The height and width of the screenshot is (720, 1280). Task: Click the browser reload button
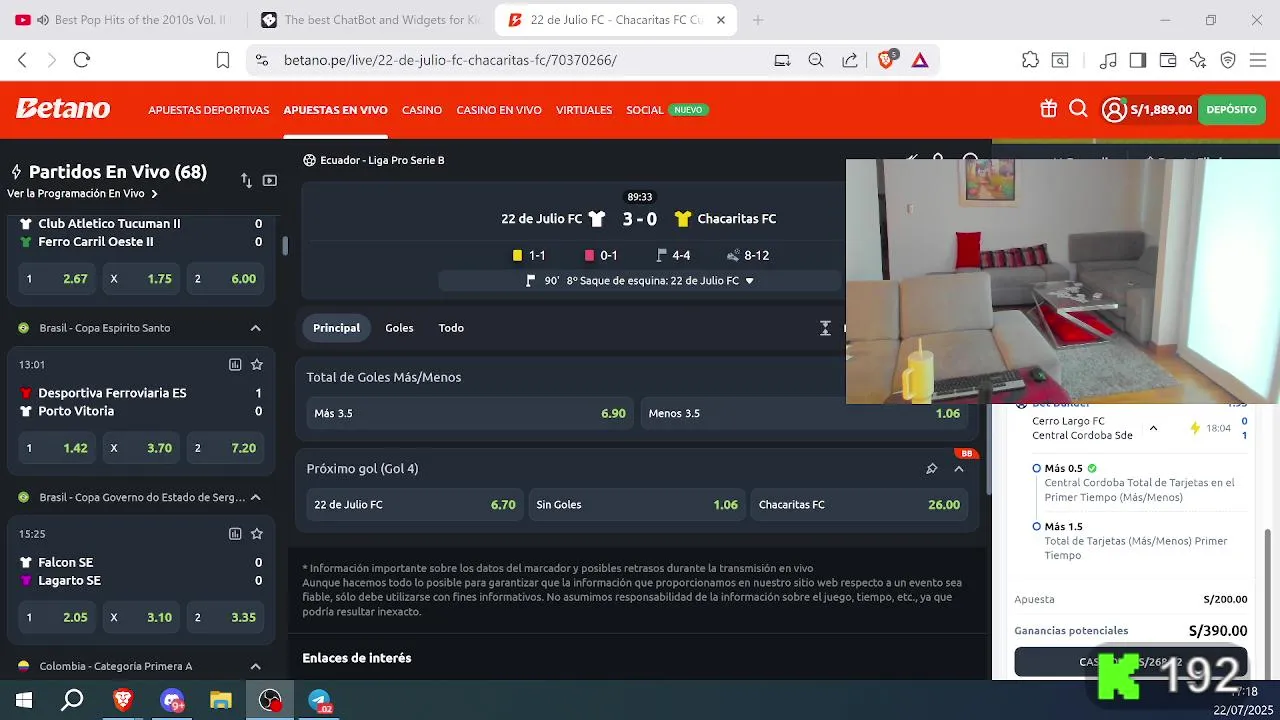click(82, 60)
